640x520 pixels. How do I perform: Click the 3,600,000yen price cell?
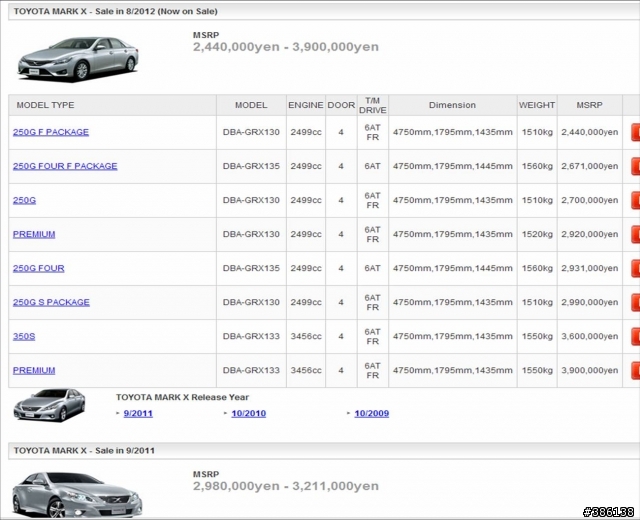coord(589,336)
